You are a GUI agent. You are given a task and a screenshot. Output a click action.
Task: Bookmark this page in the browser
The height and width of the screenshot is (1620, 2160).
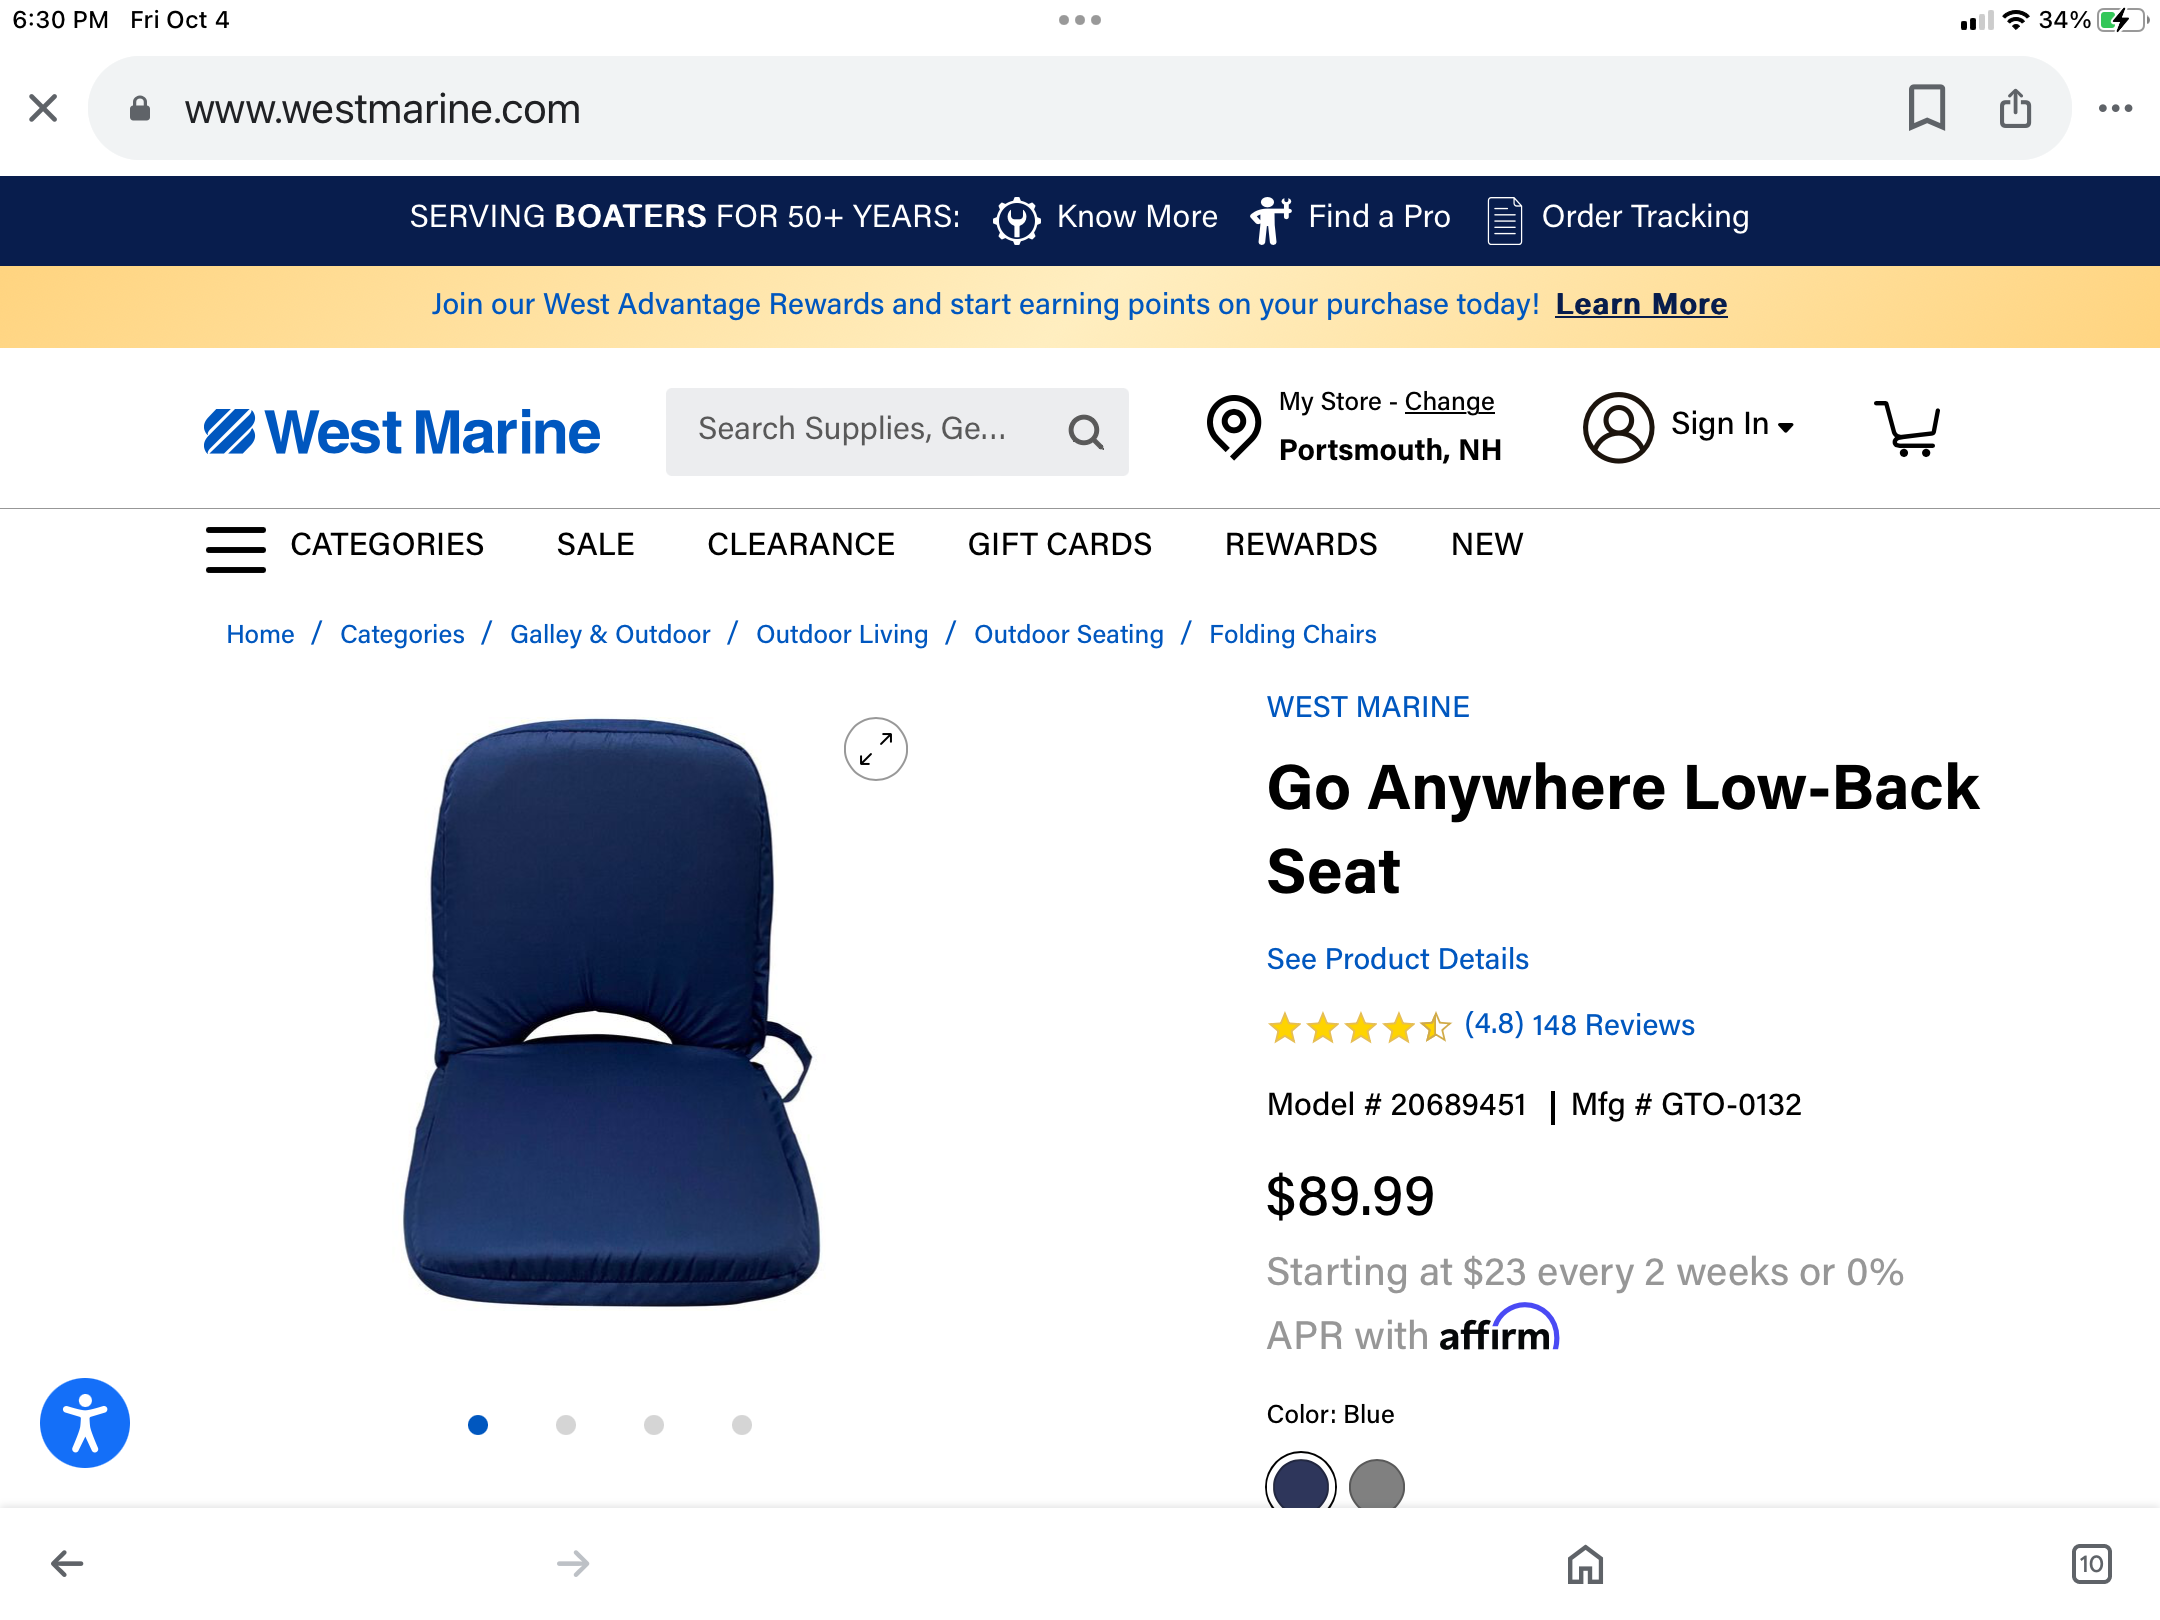(x=1926, y=108)
